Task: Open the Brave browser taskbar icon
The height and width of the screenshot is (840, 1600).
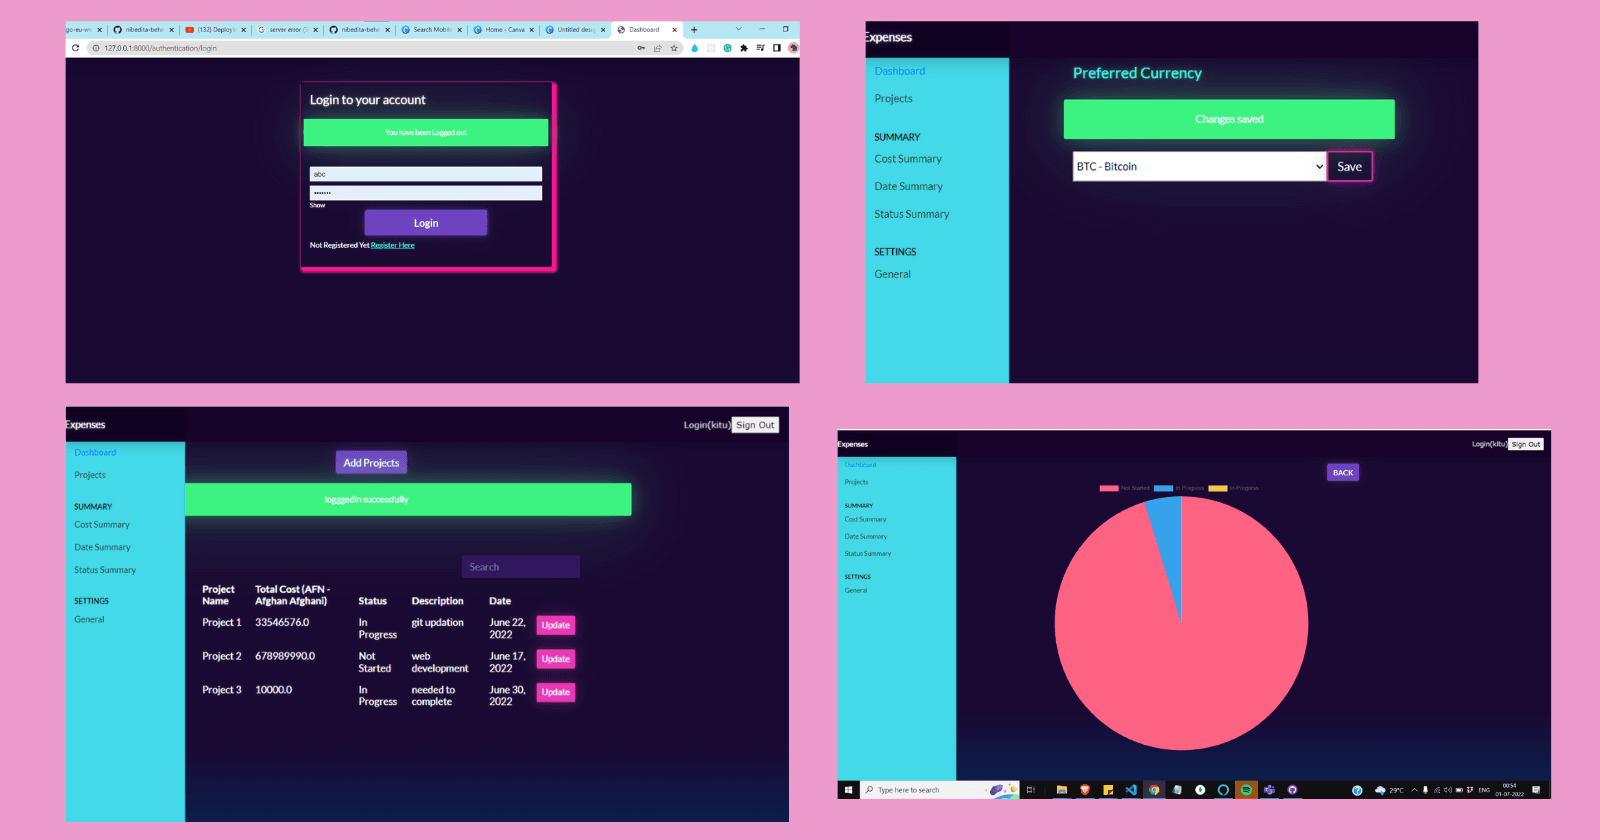Action: point(1085,790)
